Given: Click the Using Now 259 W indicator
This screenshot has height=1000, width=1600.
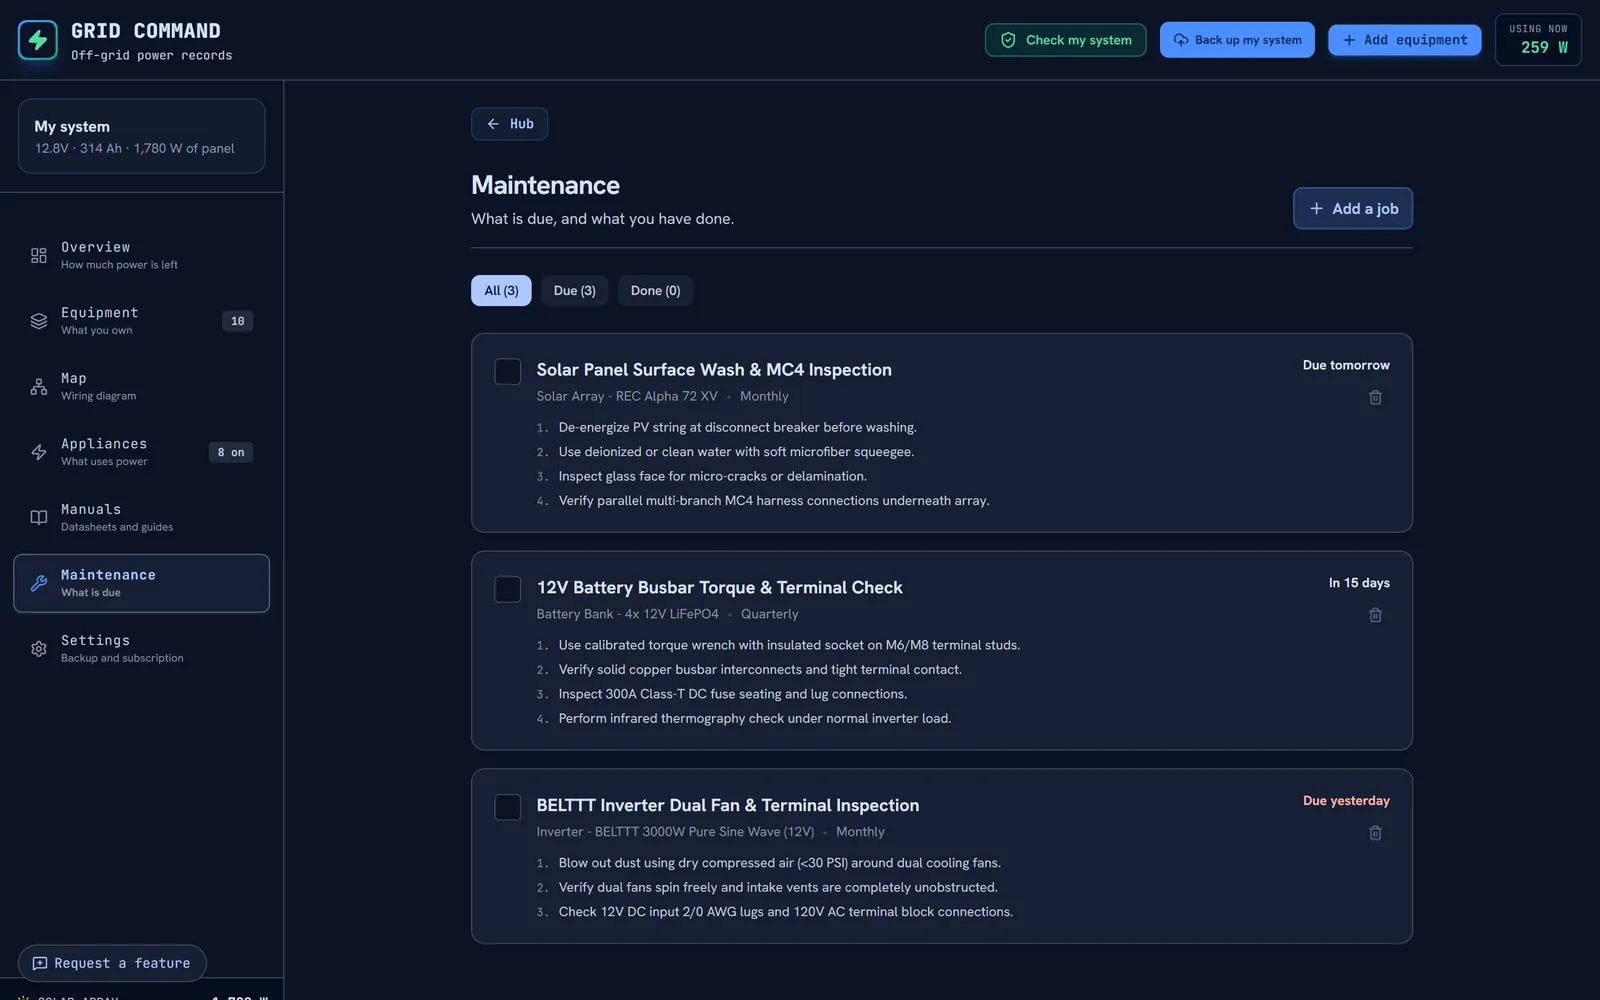Looking at the screenshot, I should [1538, 40].
